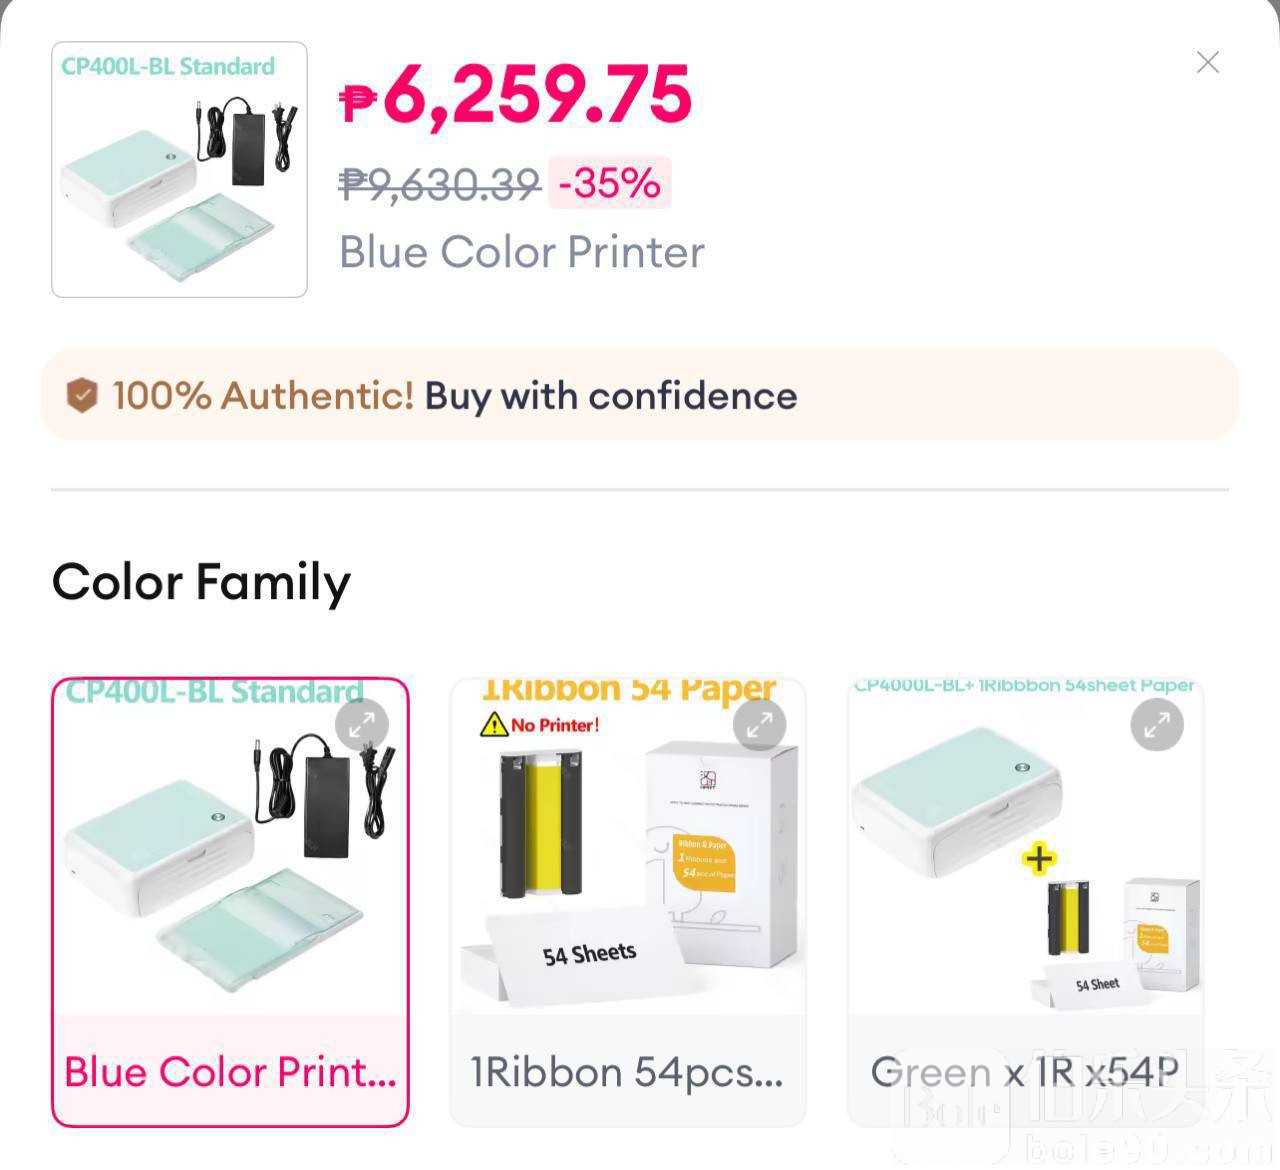Open the CP400L-BL Standard preview thumbnail

(x=179, y=169)
